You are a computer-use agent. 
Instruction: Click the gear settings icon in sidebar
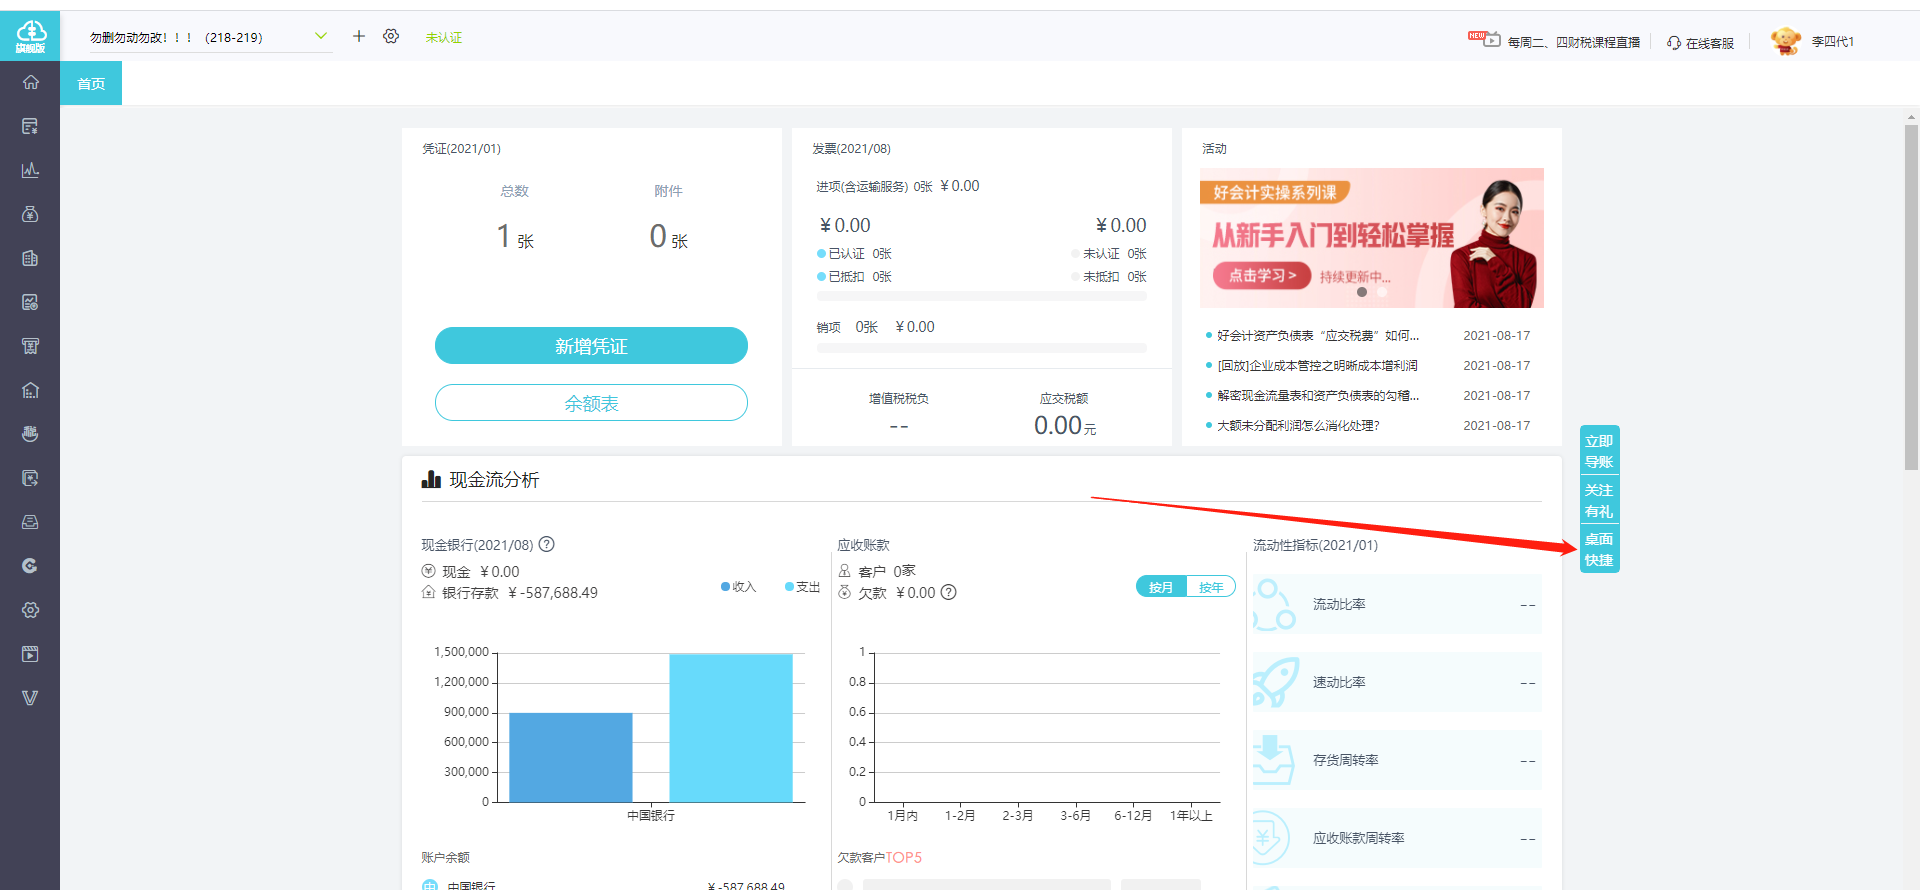click(x=30, y=610)
